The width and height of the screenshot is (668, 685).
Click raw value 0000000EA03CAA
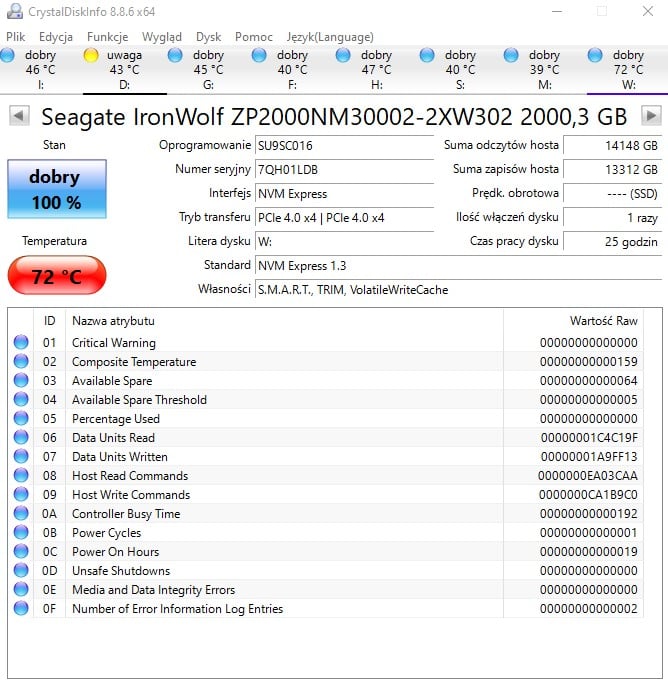coord(588,476)
